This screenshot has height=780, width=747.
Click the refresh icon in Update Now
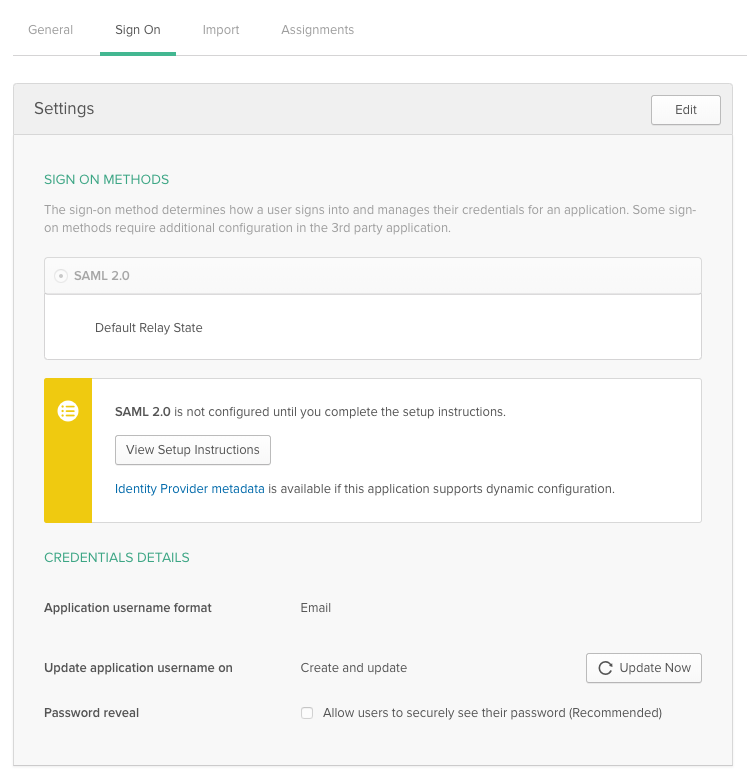click(605, 668)
